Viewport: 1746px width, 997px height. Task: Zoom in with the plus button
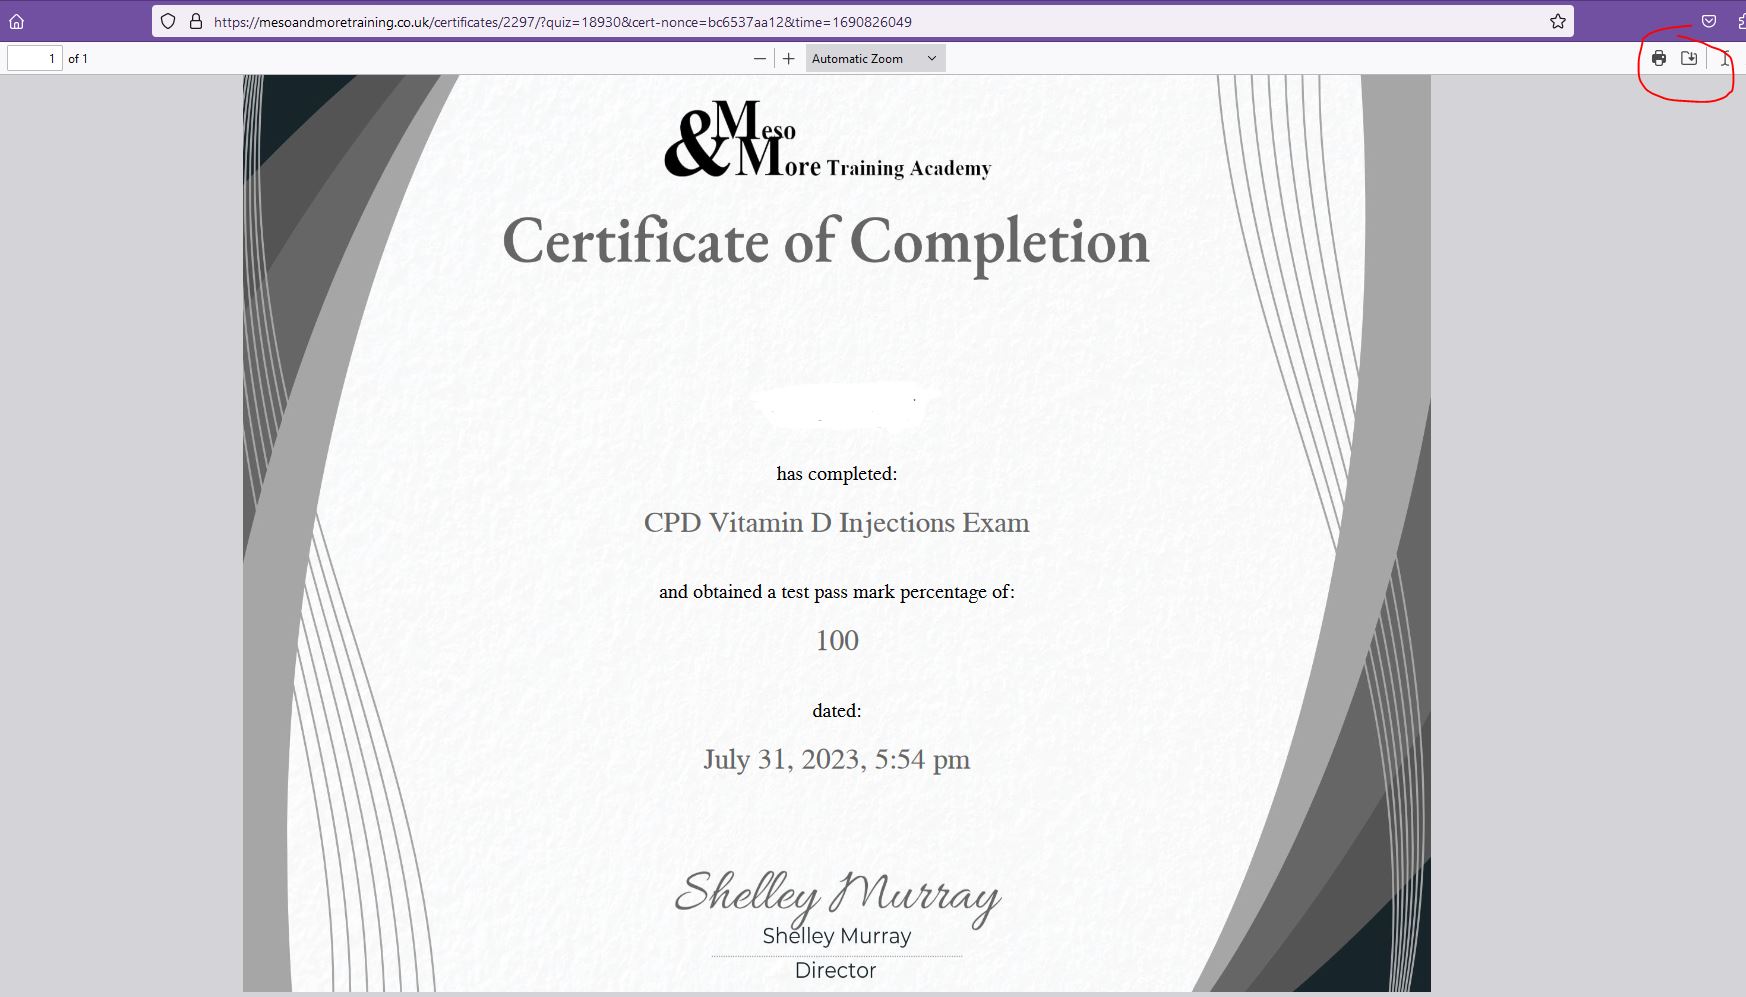pyautogui.click(x=788, y=59)
